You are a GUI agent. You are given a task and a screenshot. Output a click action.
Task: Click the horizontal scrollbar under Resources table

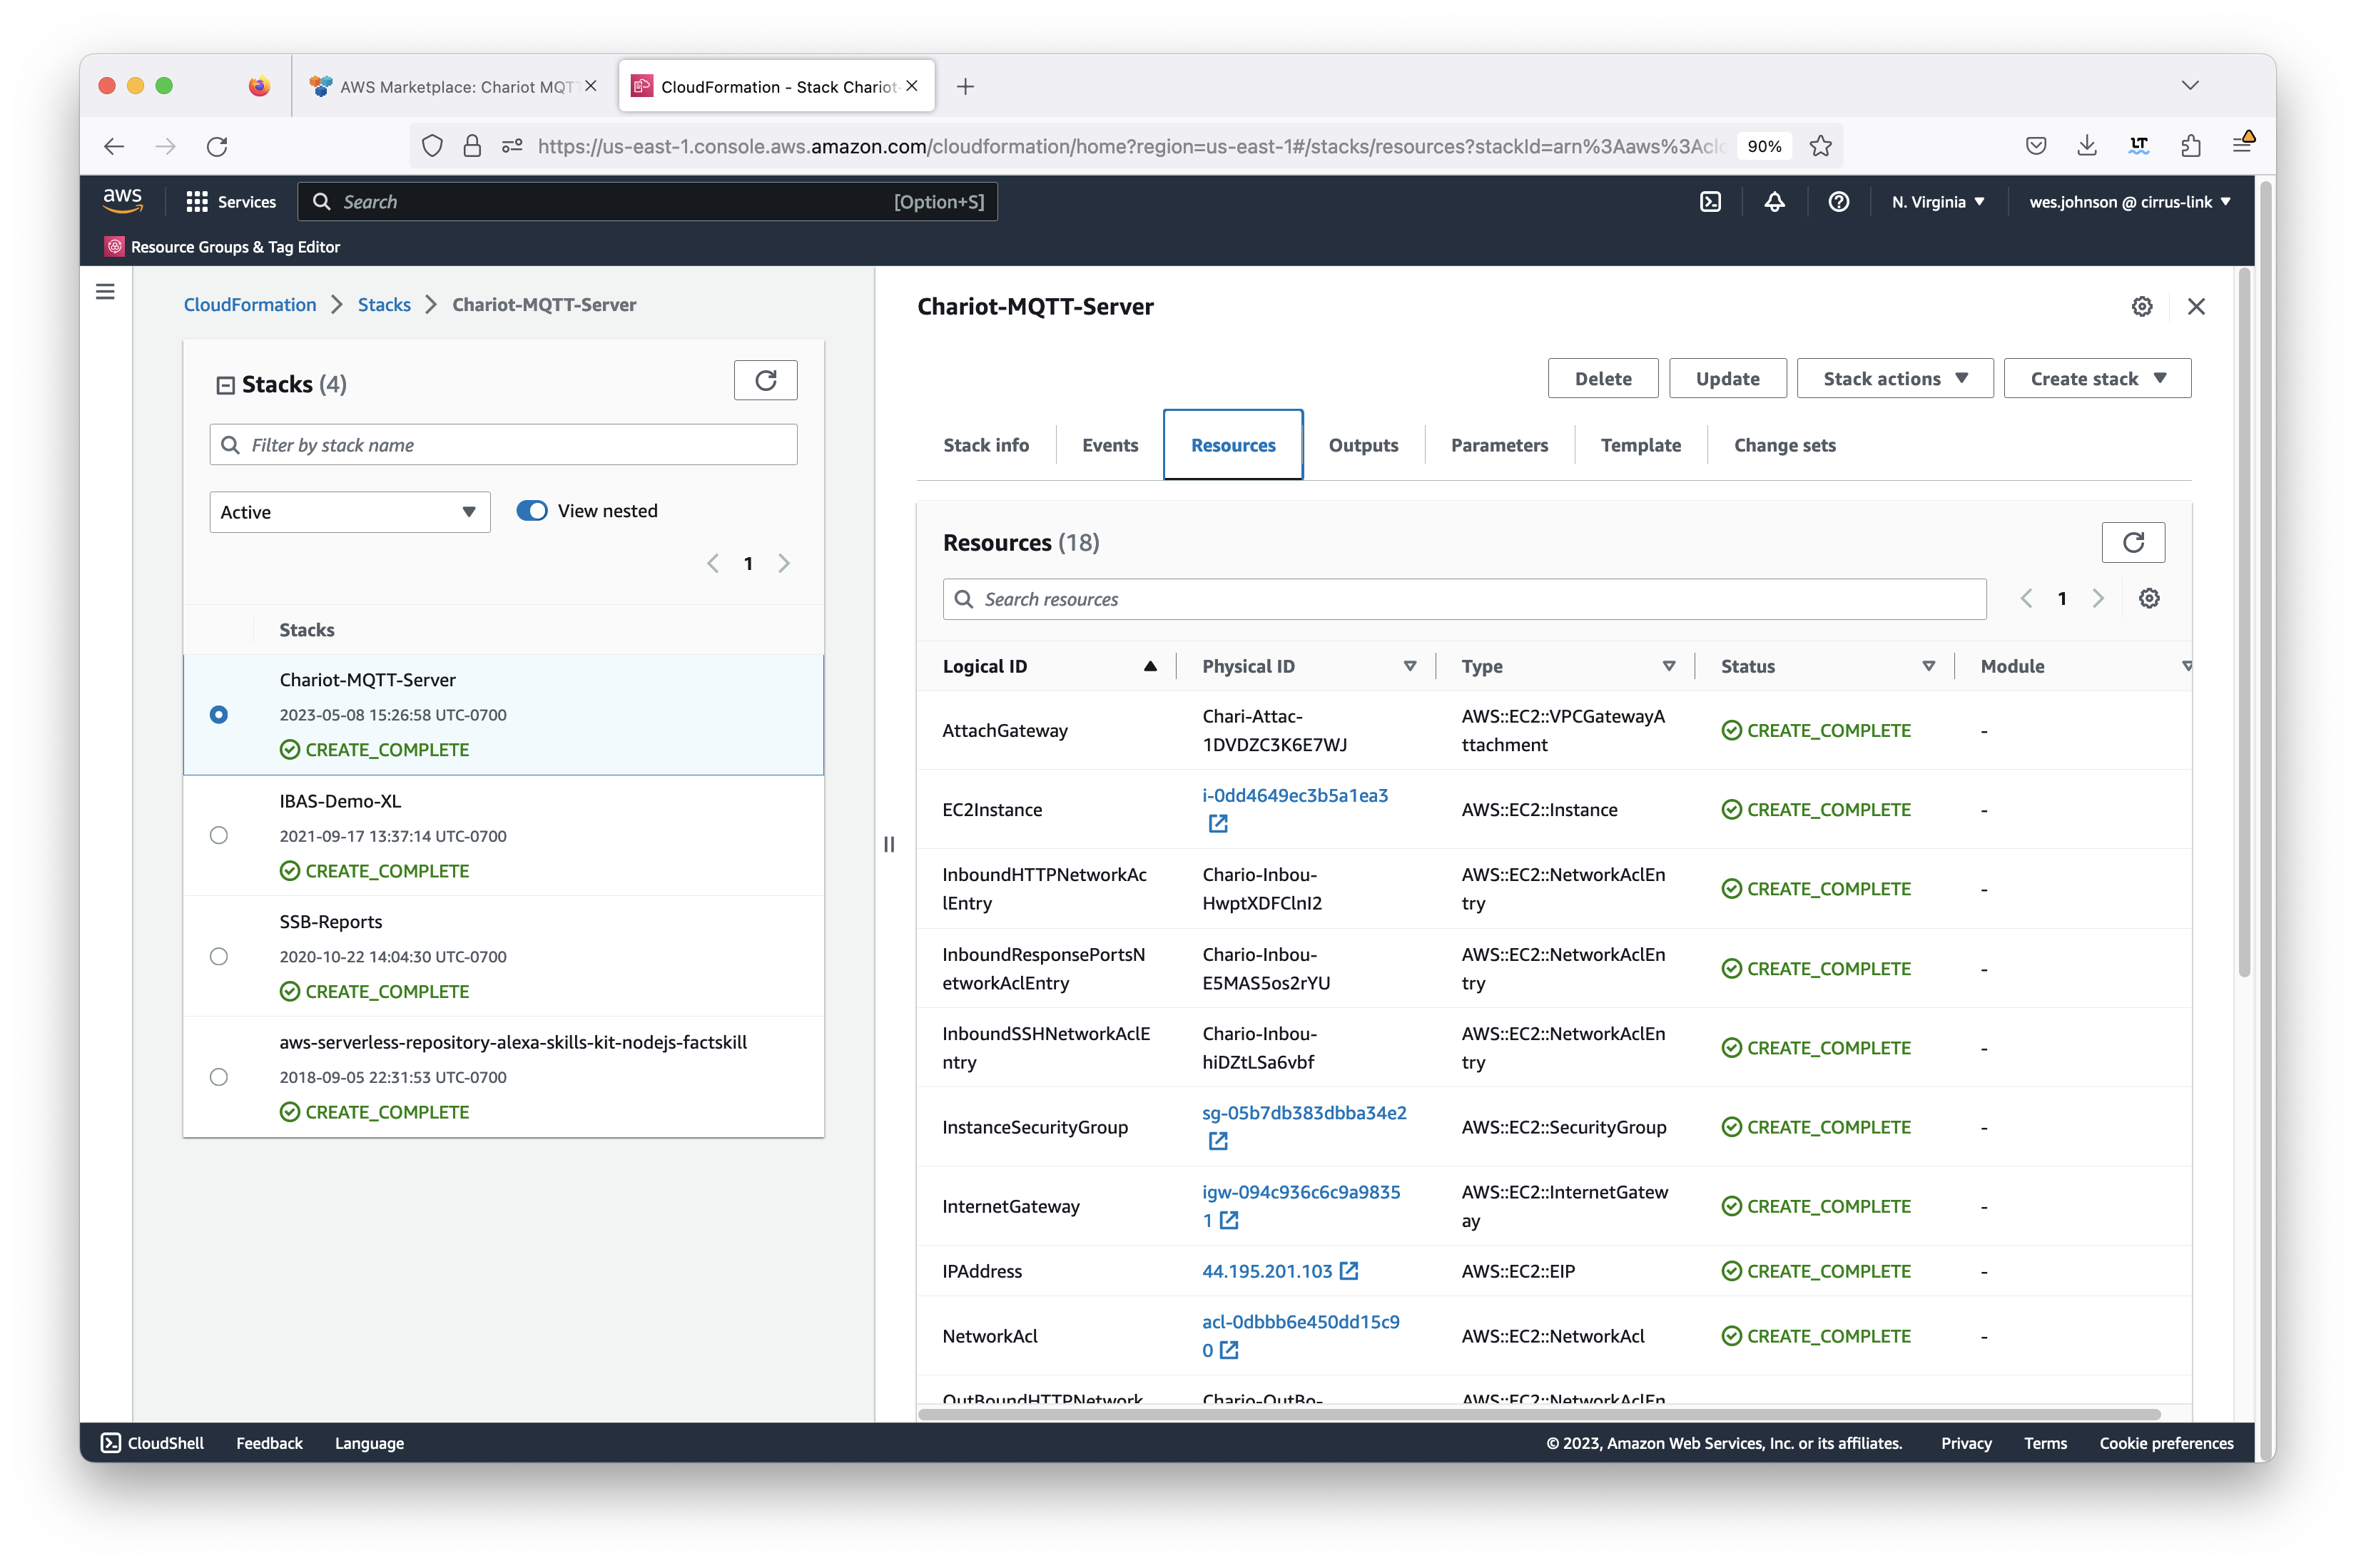point(1539,1414)
